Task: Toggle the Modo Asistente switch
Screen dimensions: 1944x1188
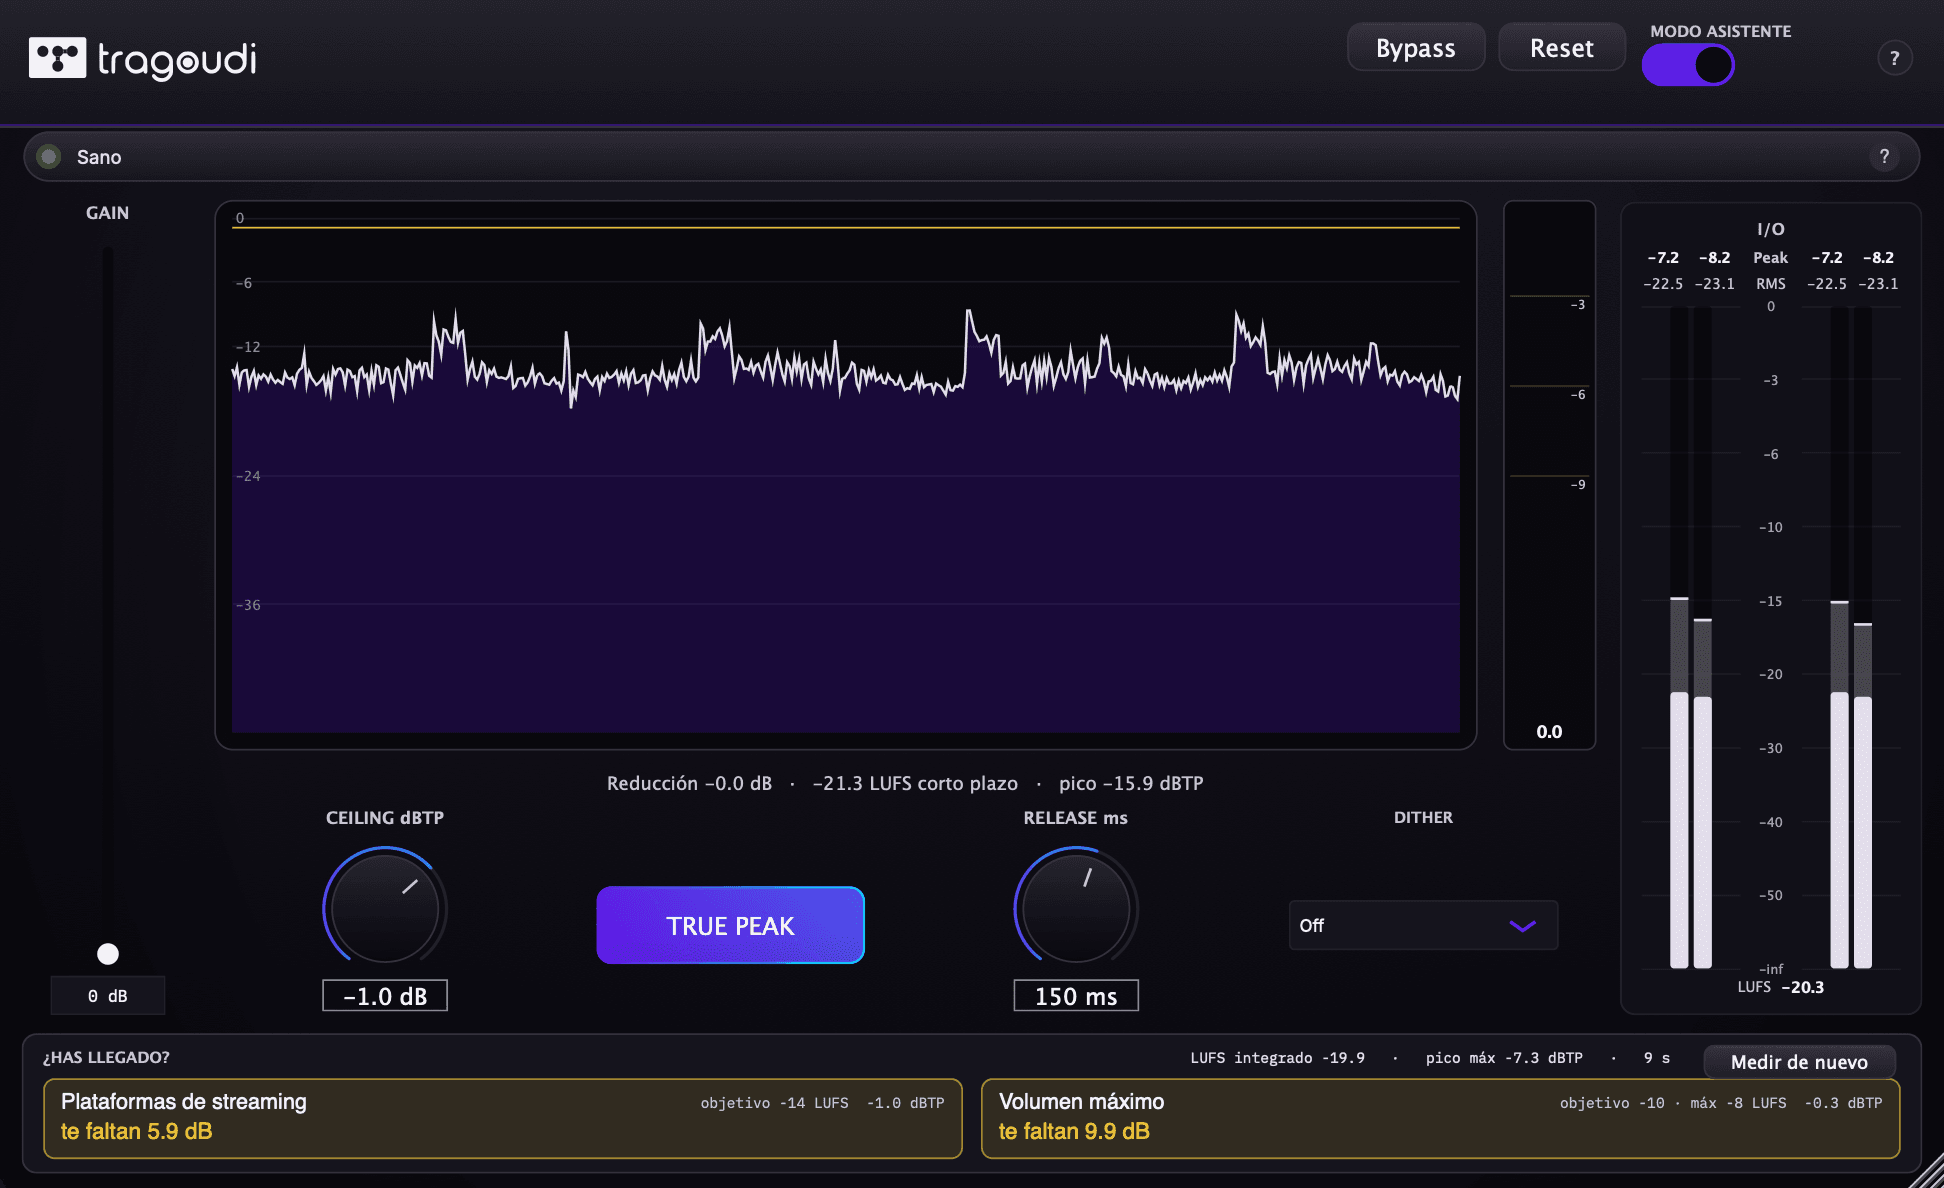Action: point(1688,65)
